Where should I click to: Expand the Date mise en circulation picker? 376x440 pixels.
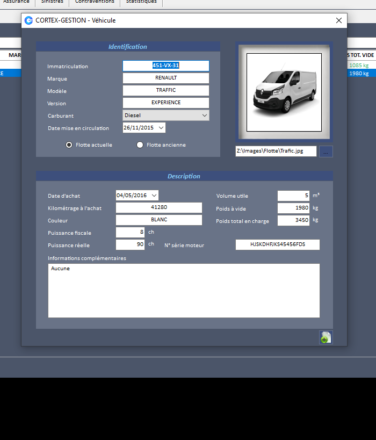pos(161,128)
